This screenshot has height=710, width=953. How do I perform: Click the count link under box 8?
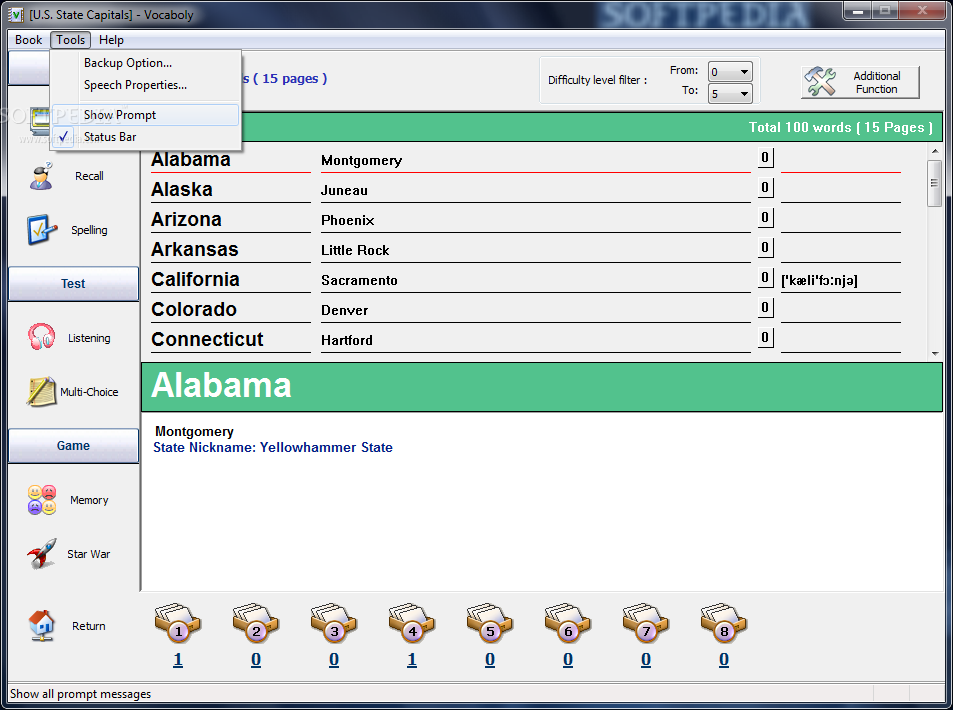point(724,660)
